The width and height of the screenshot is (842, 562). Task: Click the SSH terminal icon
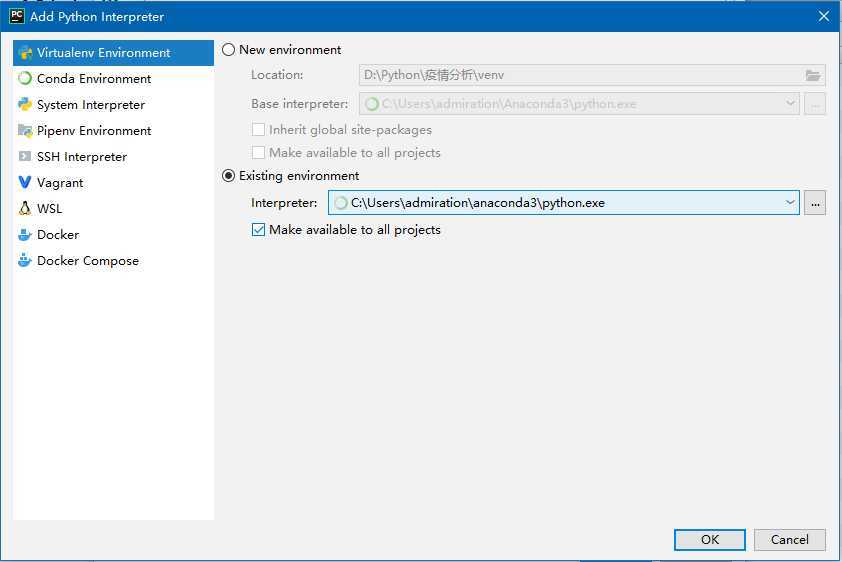25,156
